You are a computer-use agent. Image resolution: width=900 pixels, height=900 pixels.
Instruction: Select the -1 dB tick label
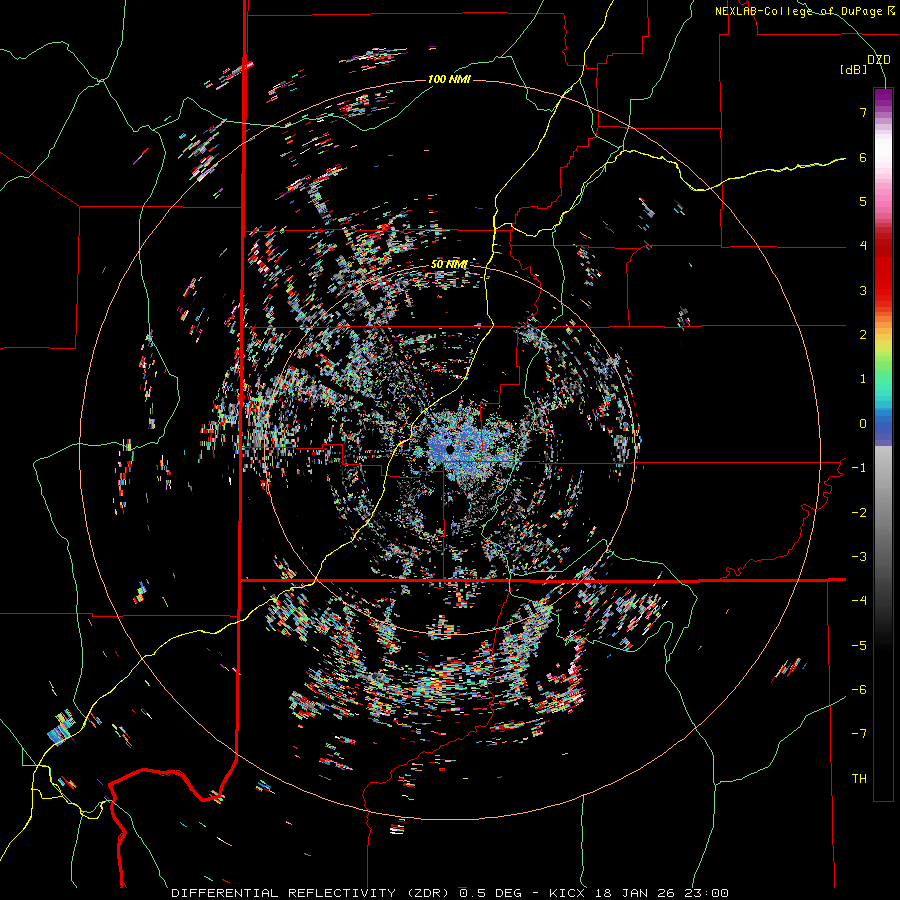[x=859, y=467]
